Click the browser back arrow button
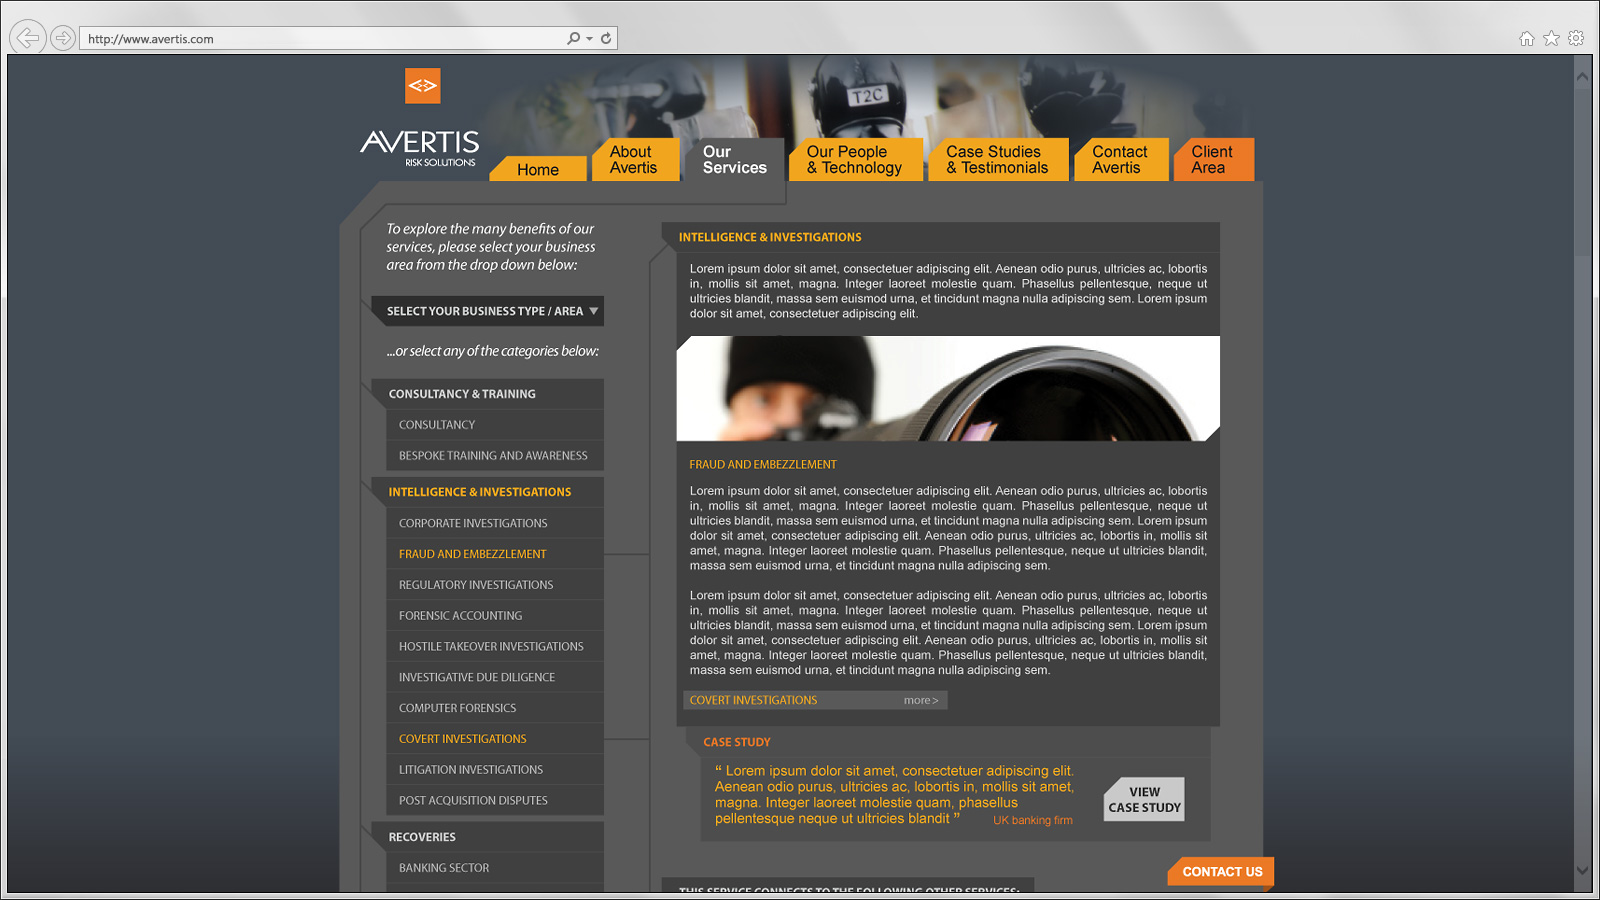Image resolution: width=1600 pixels, height=900 pixels. pyautogui.click(x=27, y=38)
